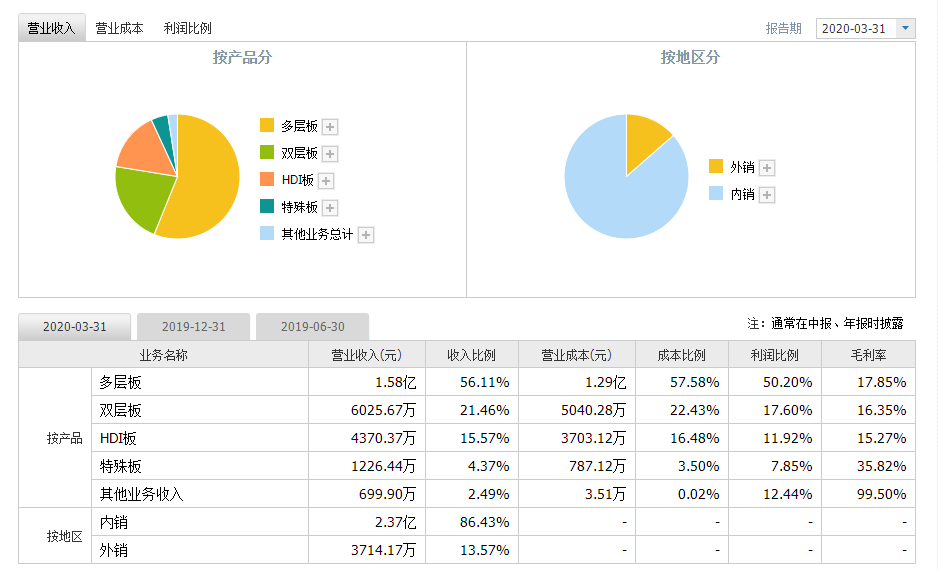Click plus icon next to 多层板 legend

coord(330,127)
